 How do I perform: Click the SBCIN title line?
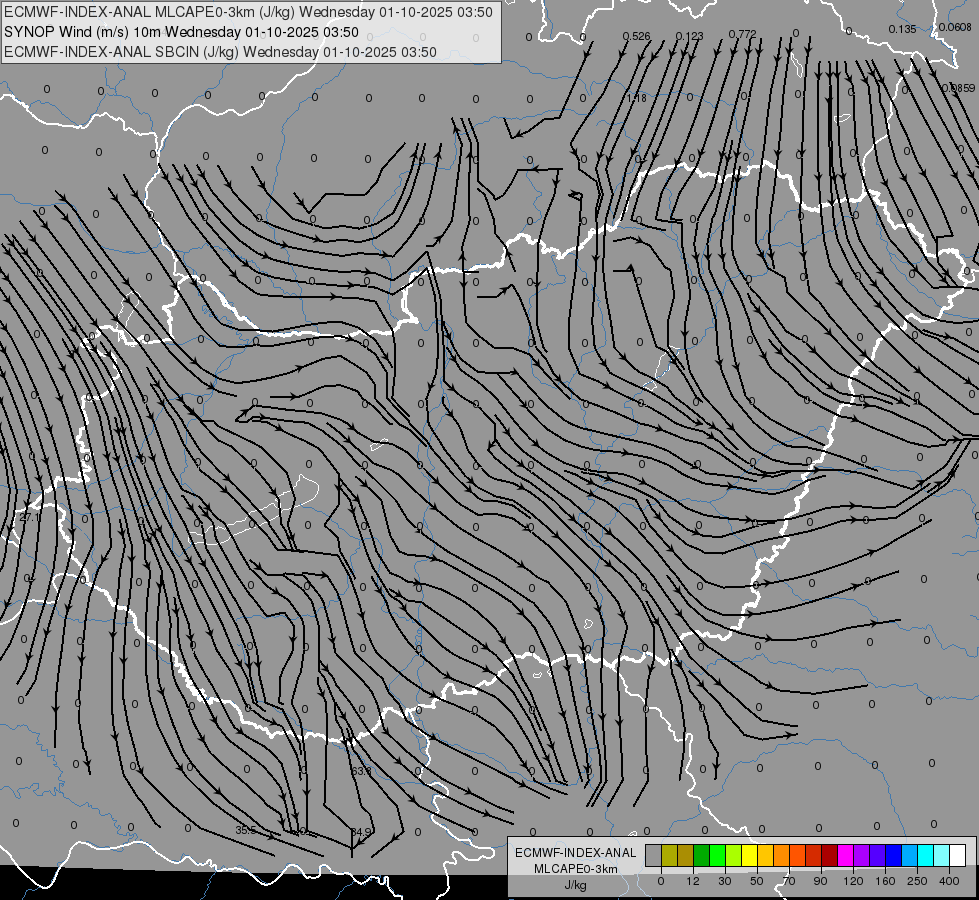click(220, 52)
